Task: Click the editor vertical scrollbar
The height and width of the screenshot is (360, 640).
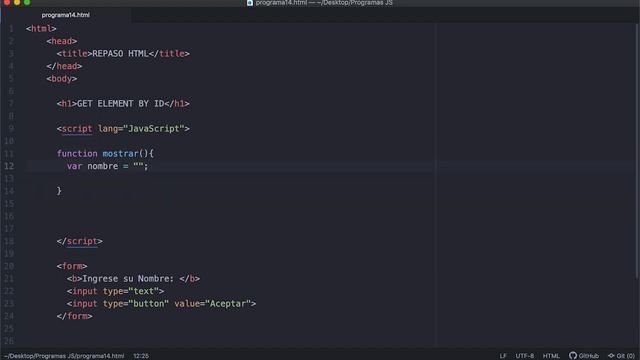Action: pyautogui.click(x=637, y=151)
